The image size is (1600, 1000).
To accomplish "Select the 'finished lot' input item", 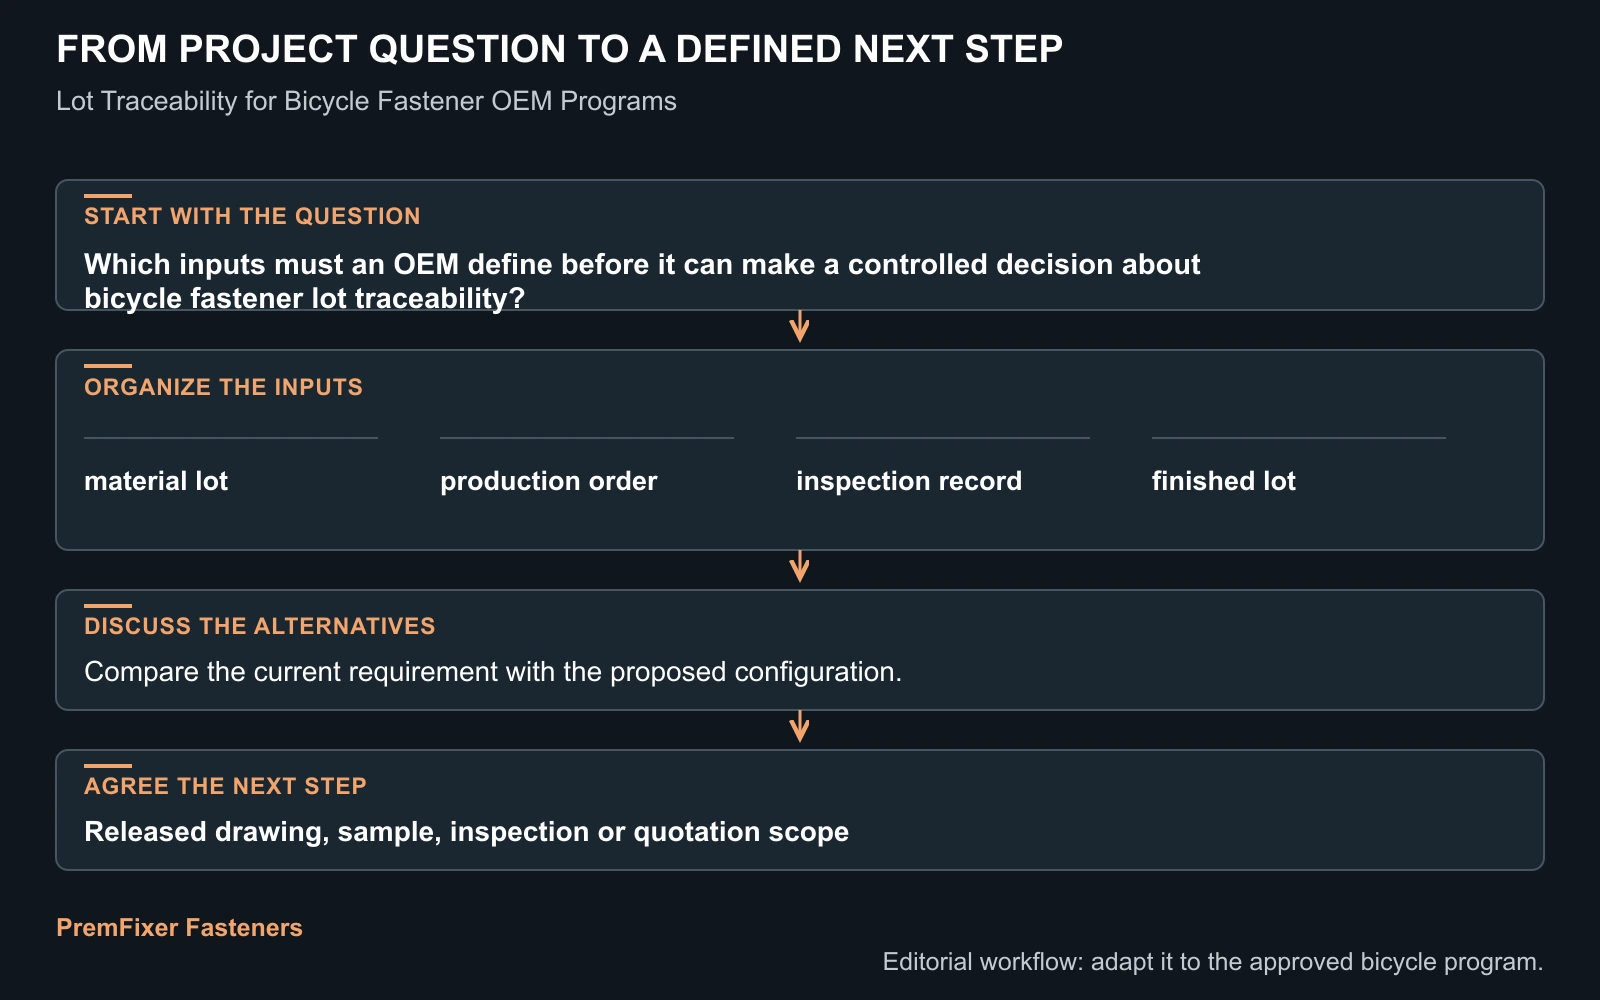I will (x=1224, y=481).
